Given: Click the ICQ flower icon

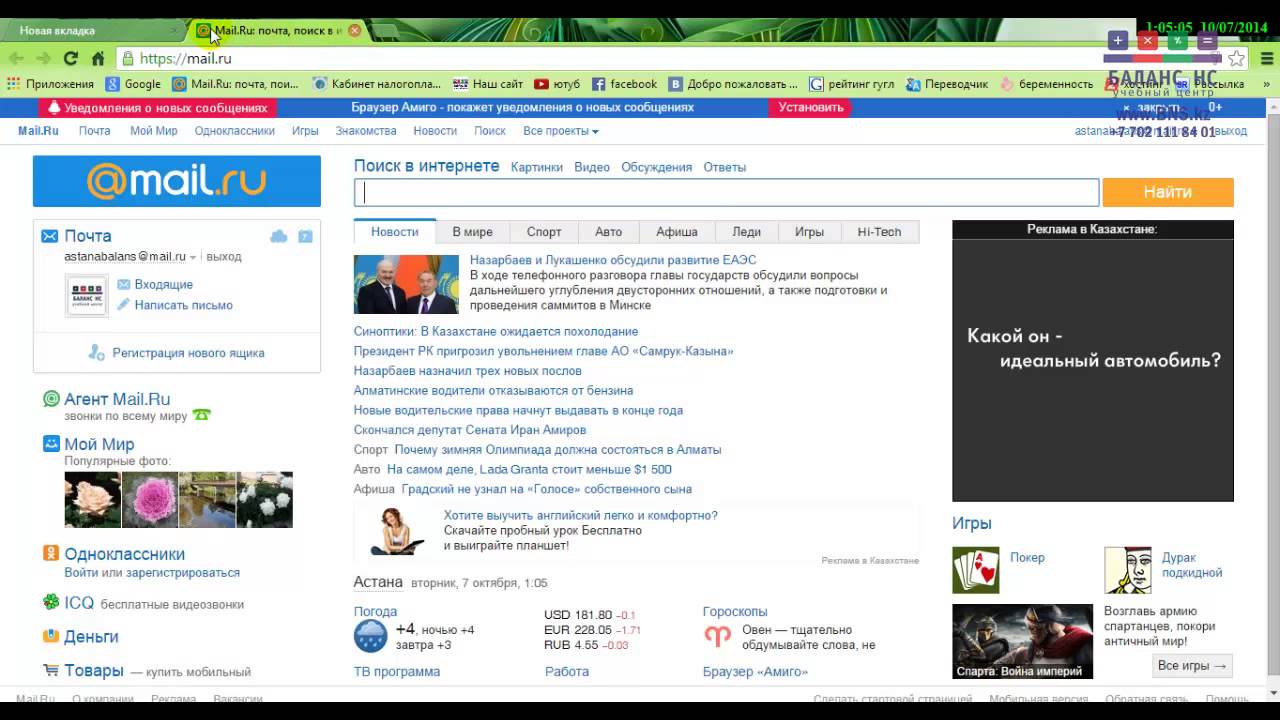Looking at the screenshot, I should [x=51, y=602].
